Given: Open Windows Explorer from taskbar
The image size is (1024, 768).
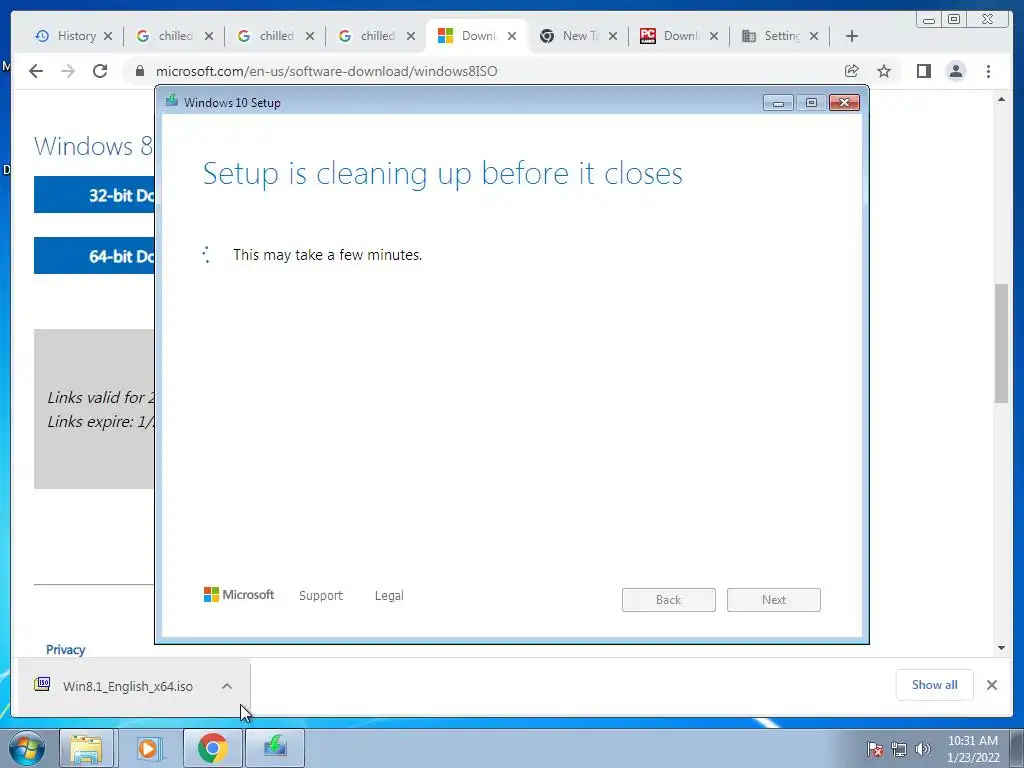Looking at the screenshot, I should 86,748.
